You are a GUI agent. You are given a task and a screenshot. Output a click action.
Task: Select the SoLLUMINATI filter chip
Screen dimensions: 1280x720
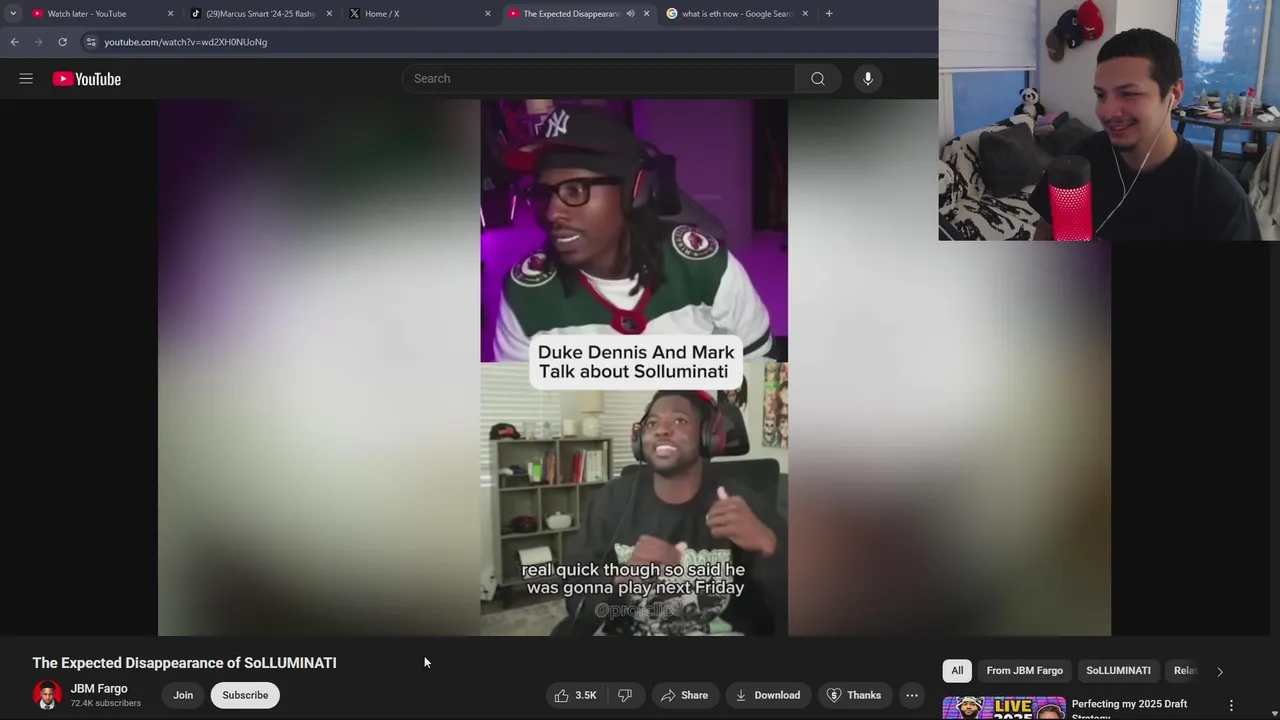tap(1118, 671)
